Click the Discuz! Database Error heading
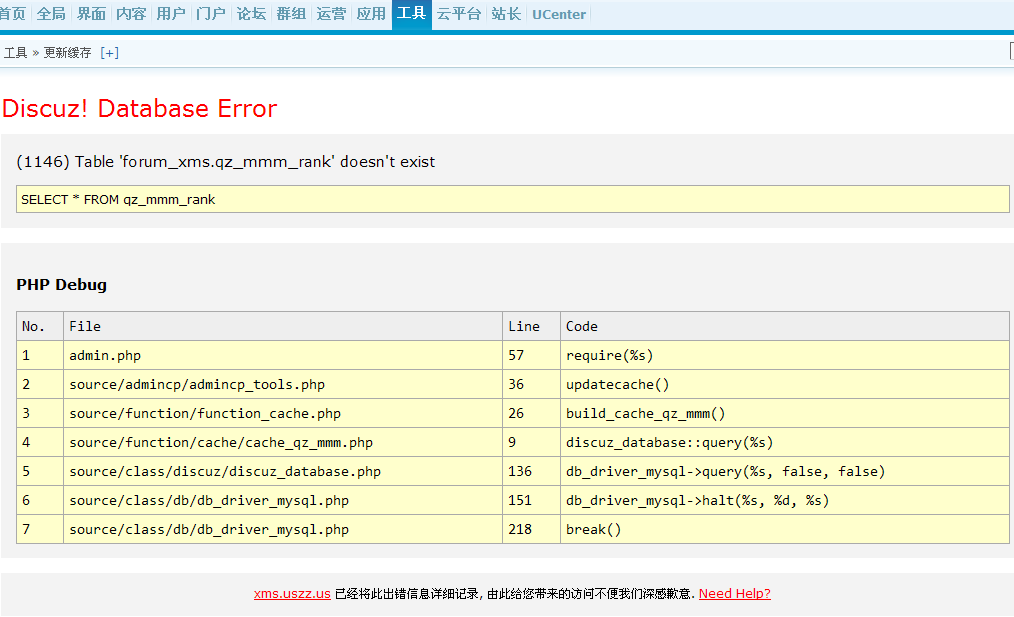 click(x=140, y=108)
